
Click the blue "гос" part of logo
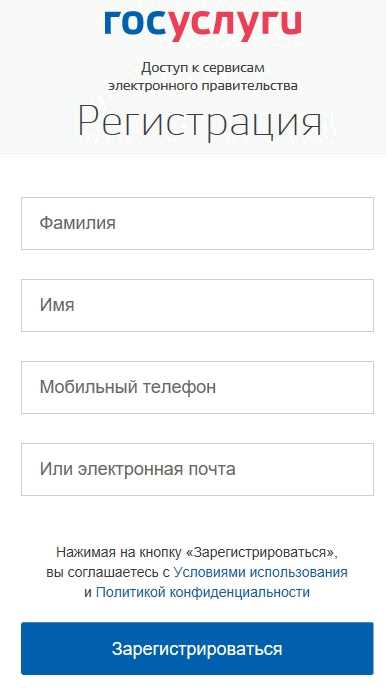pyautogui.click(x=135, y=22)
